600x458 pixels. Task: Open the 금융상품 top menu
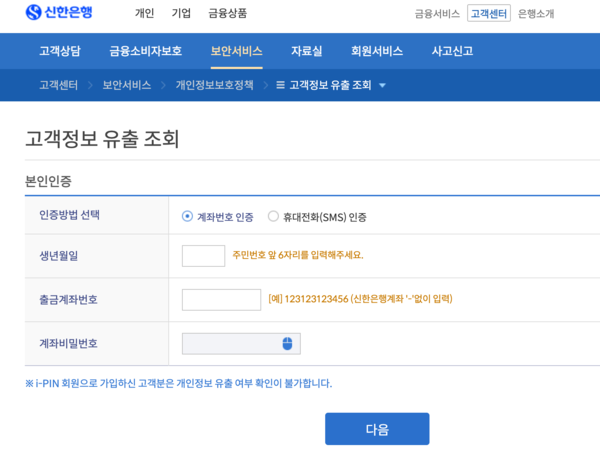tap(228, 13)
